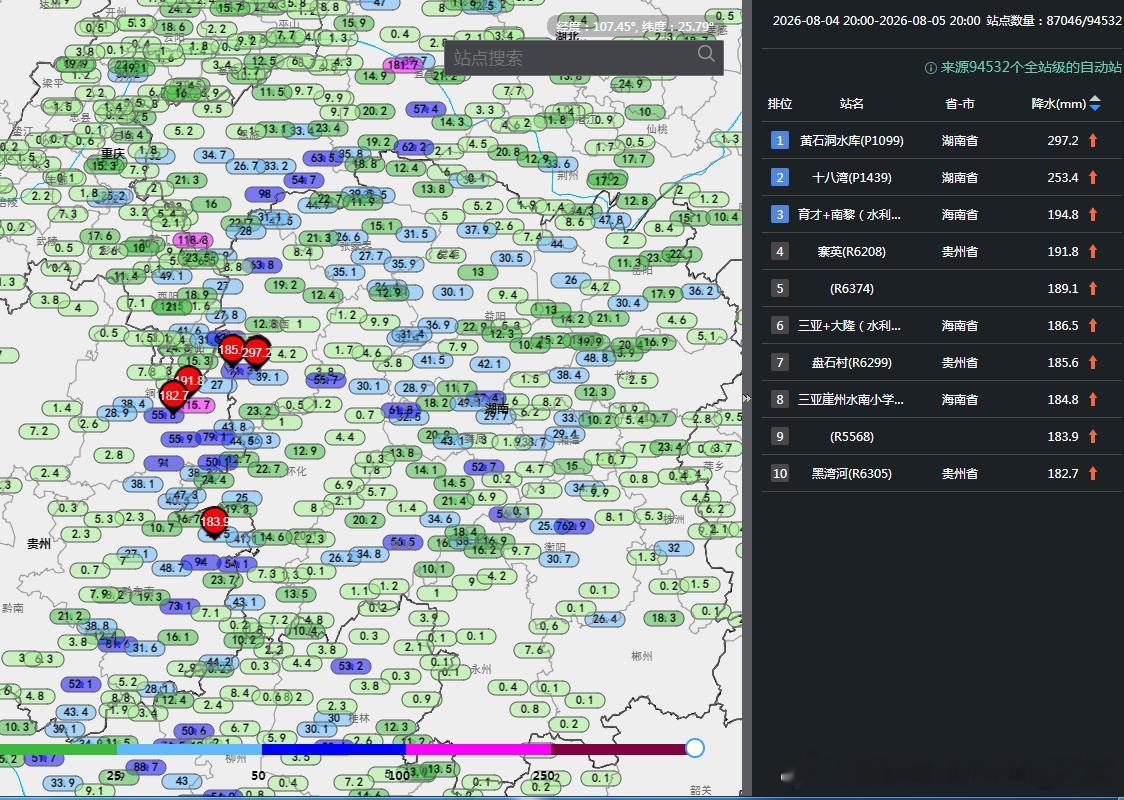Click the up arrow in 盘石村 row

1093,363
